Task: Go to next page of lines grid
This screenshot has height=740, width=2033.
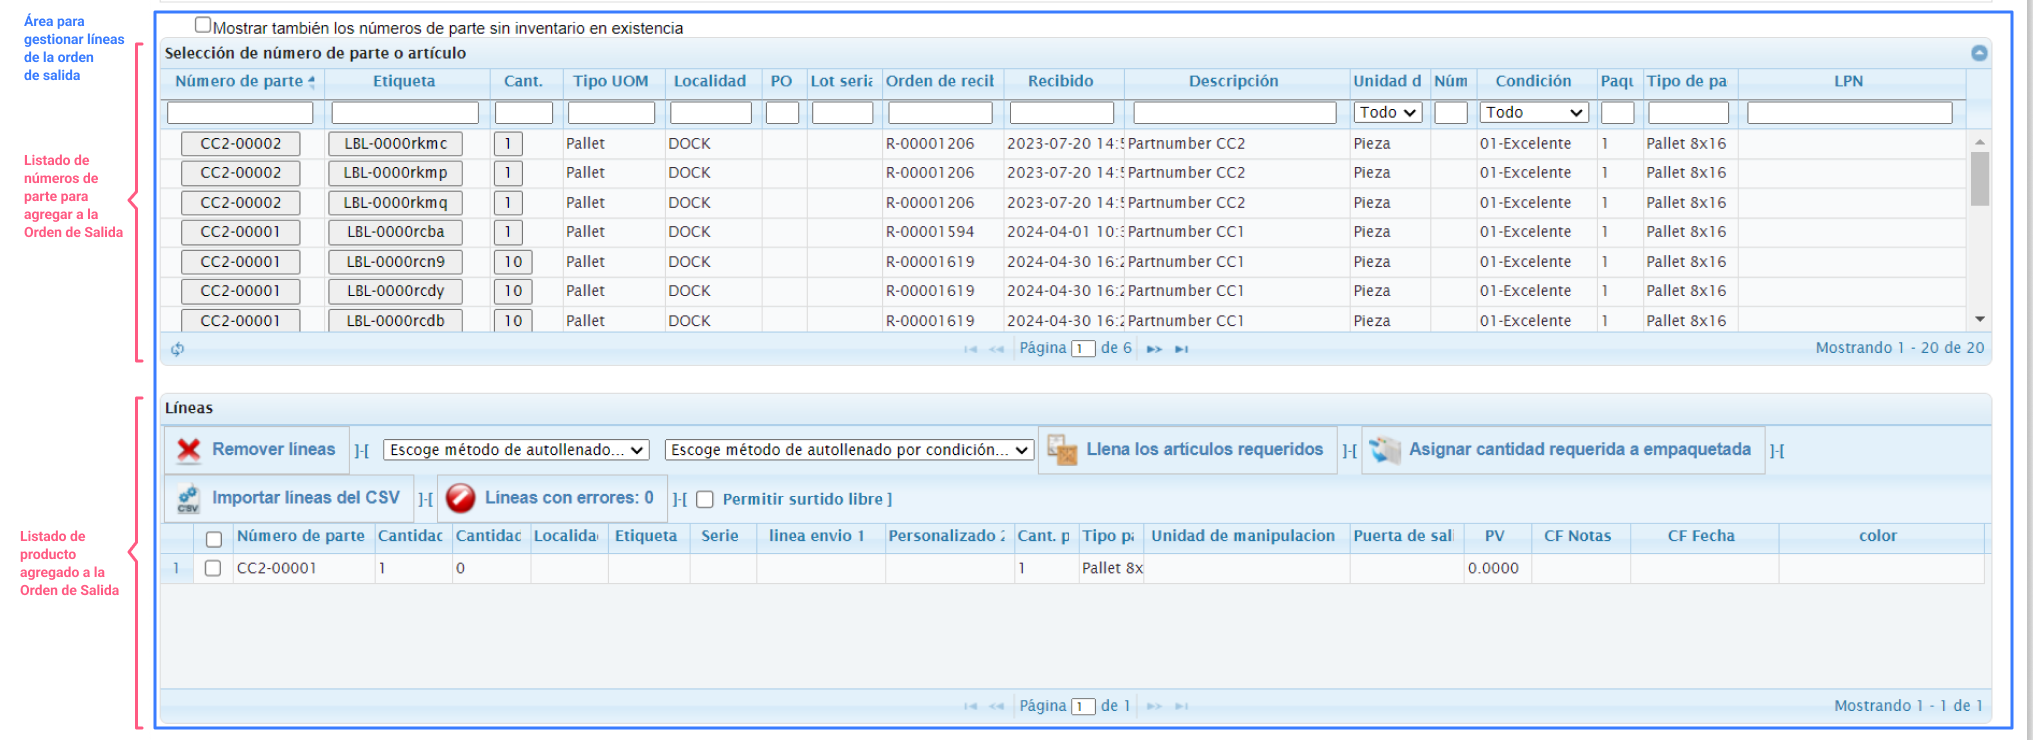Action: click(1154, 706)
